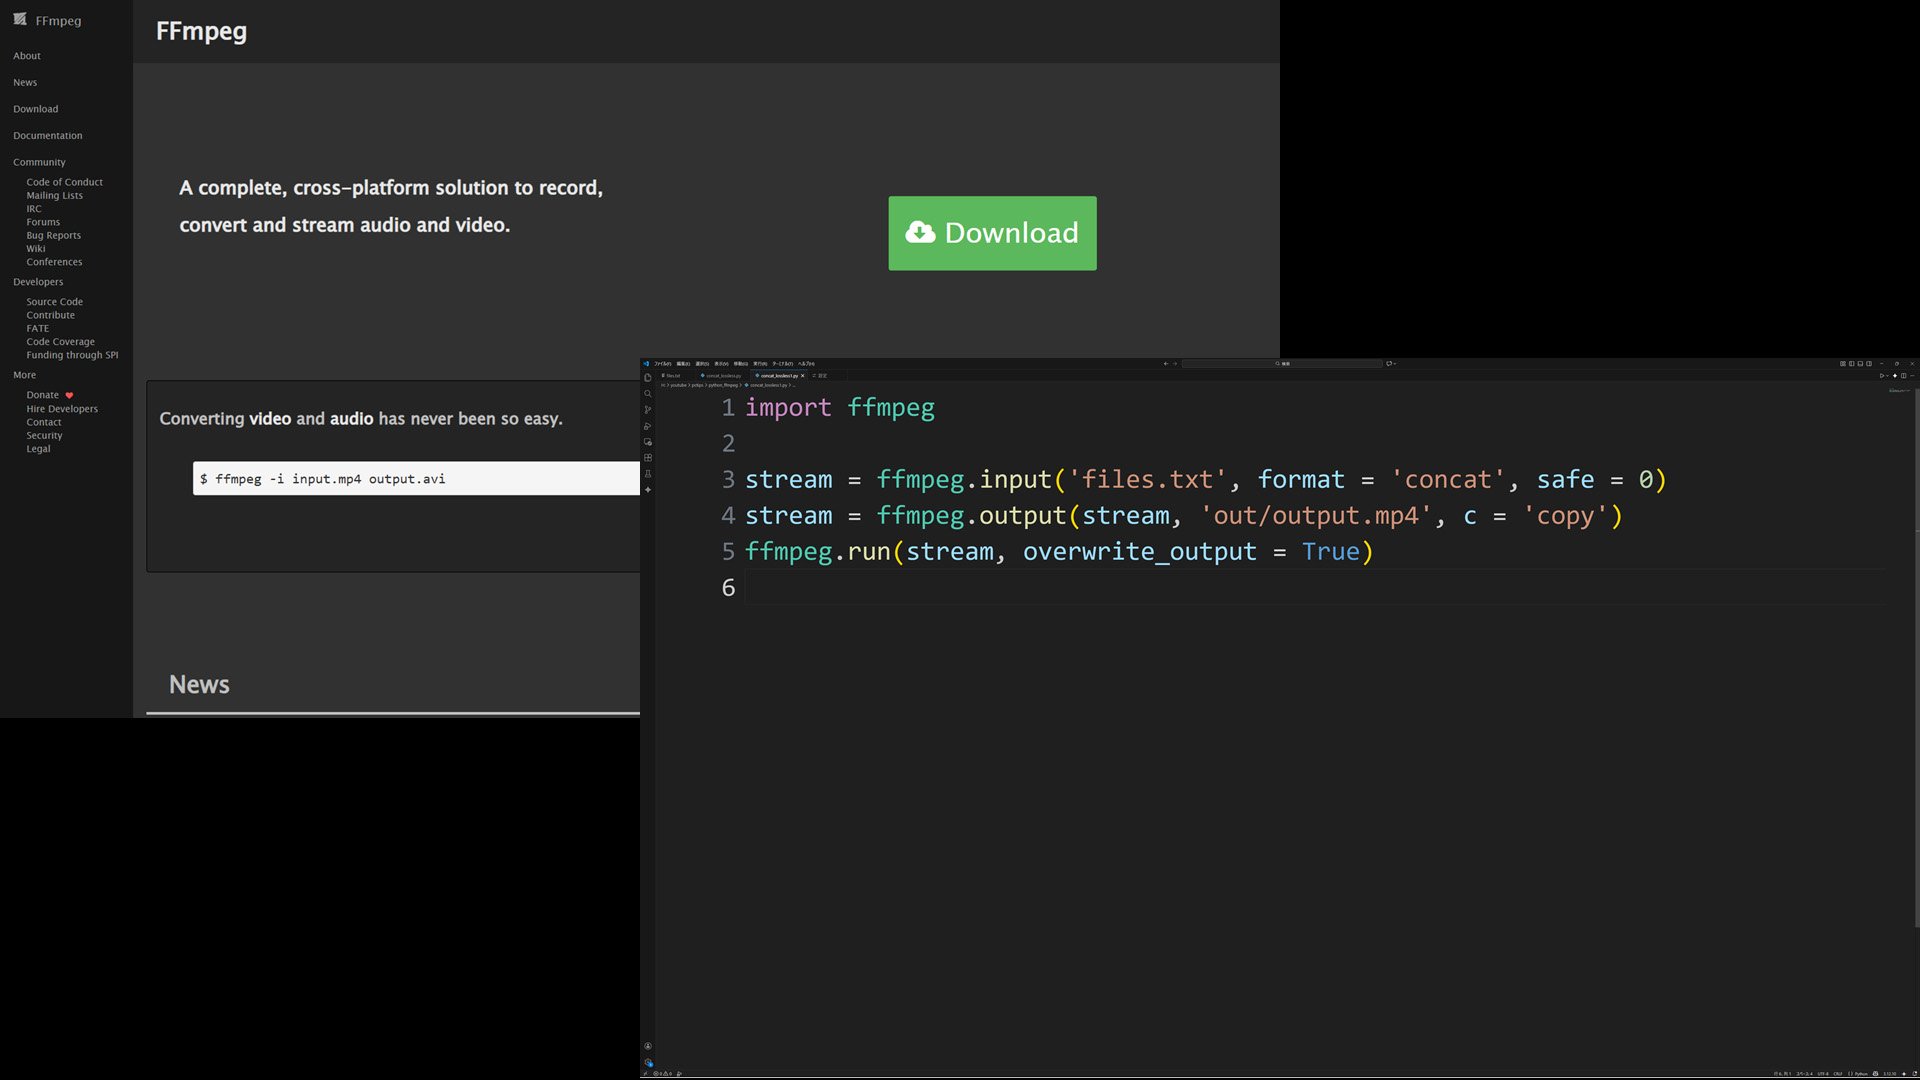The image size is (1920, 1080).
Task: Open the Hire Developers link
Action: coord(62,408)
